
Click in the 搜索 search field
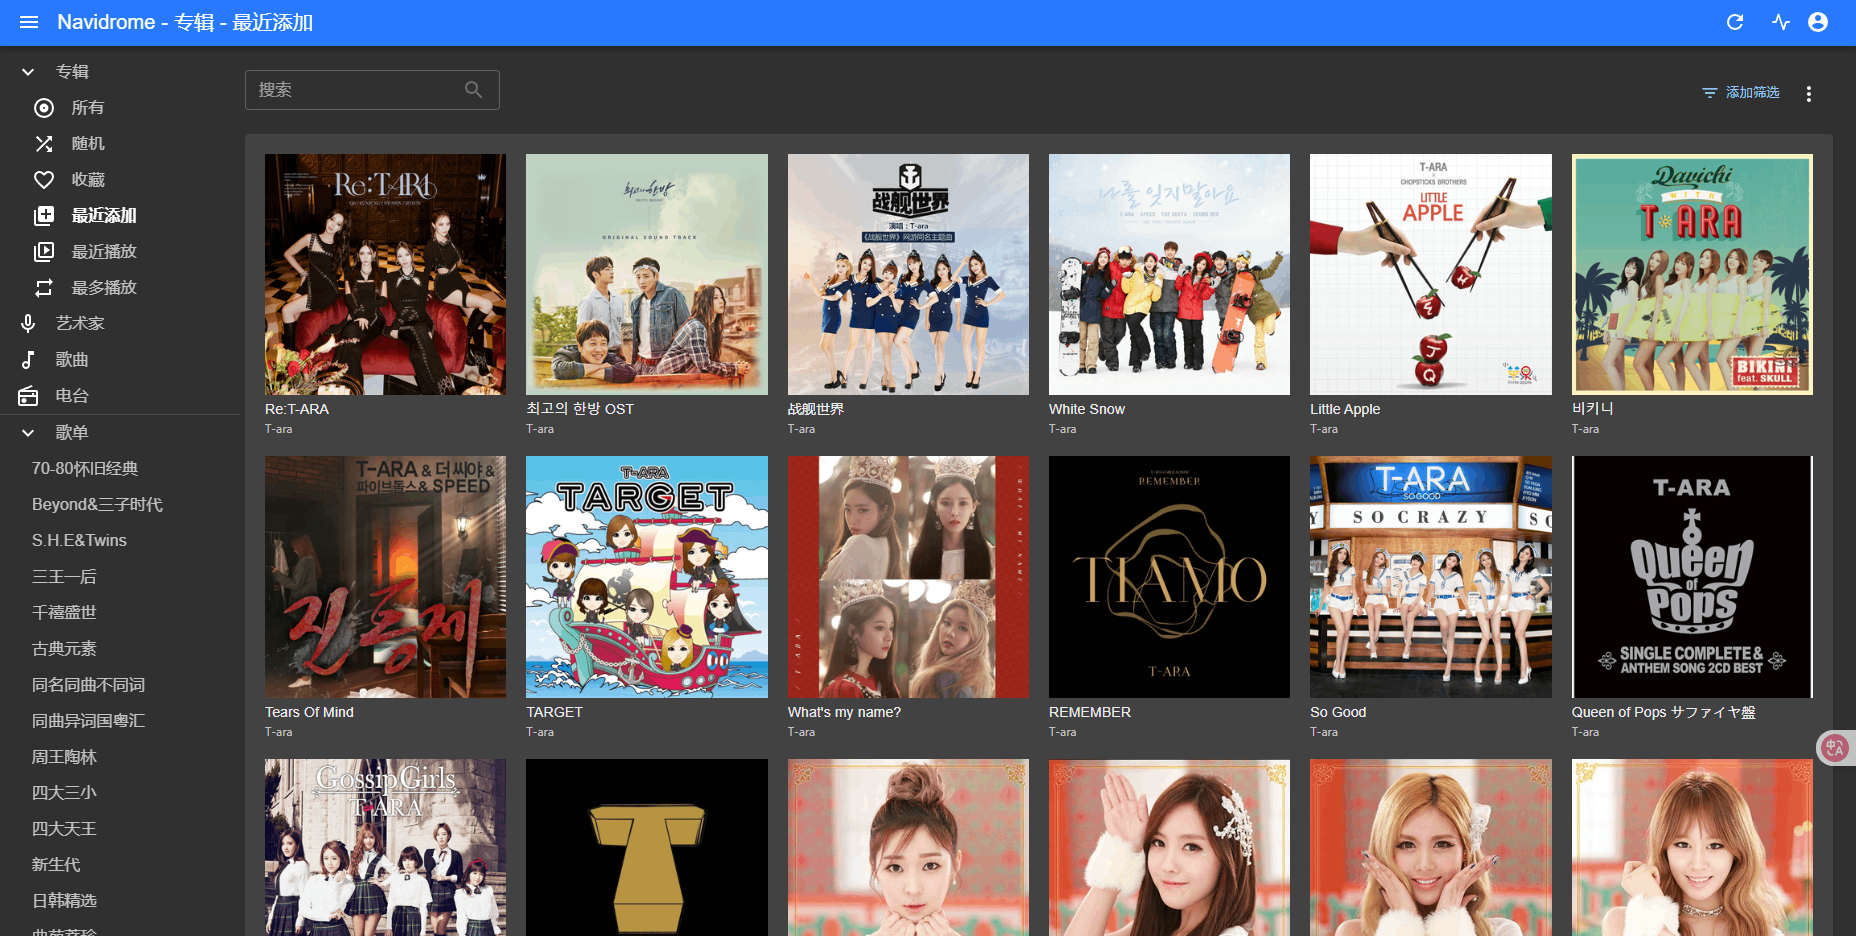[x=355, y=90]
